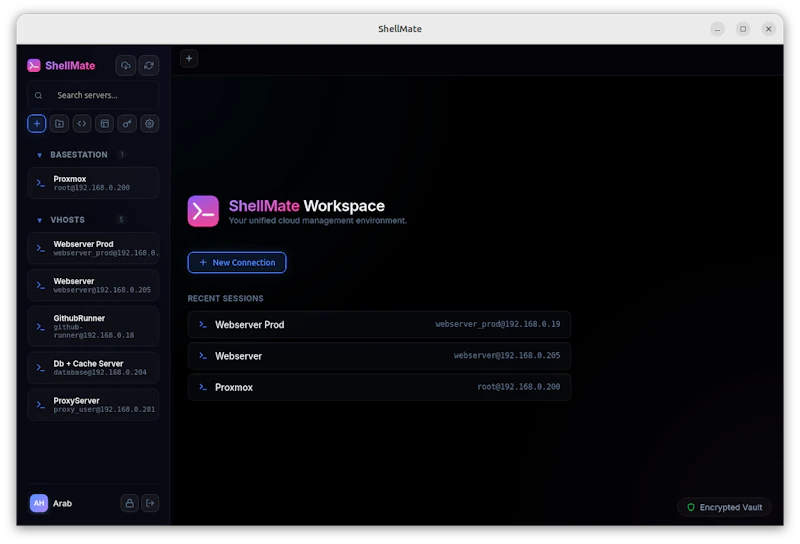Open the SSH key manager icon
This screenshot has height=544, width=800.
pos(127,123)
